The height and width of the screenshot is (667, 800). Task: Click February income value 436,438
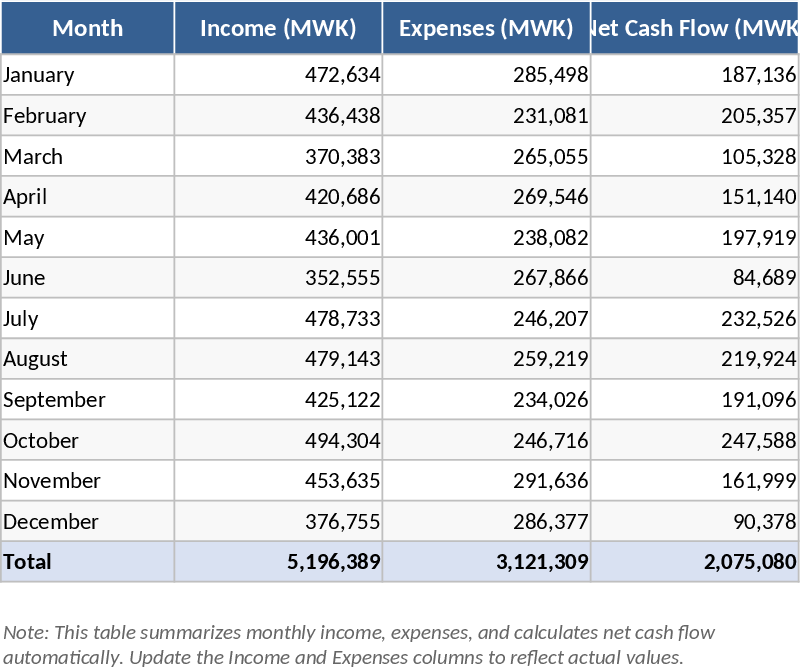point(342,116)
